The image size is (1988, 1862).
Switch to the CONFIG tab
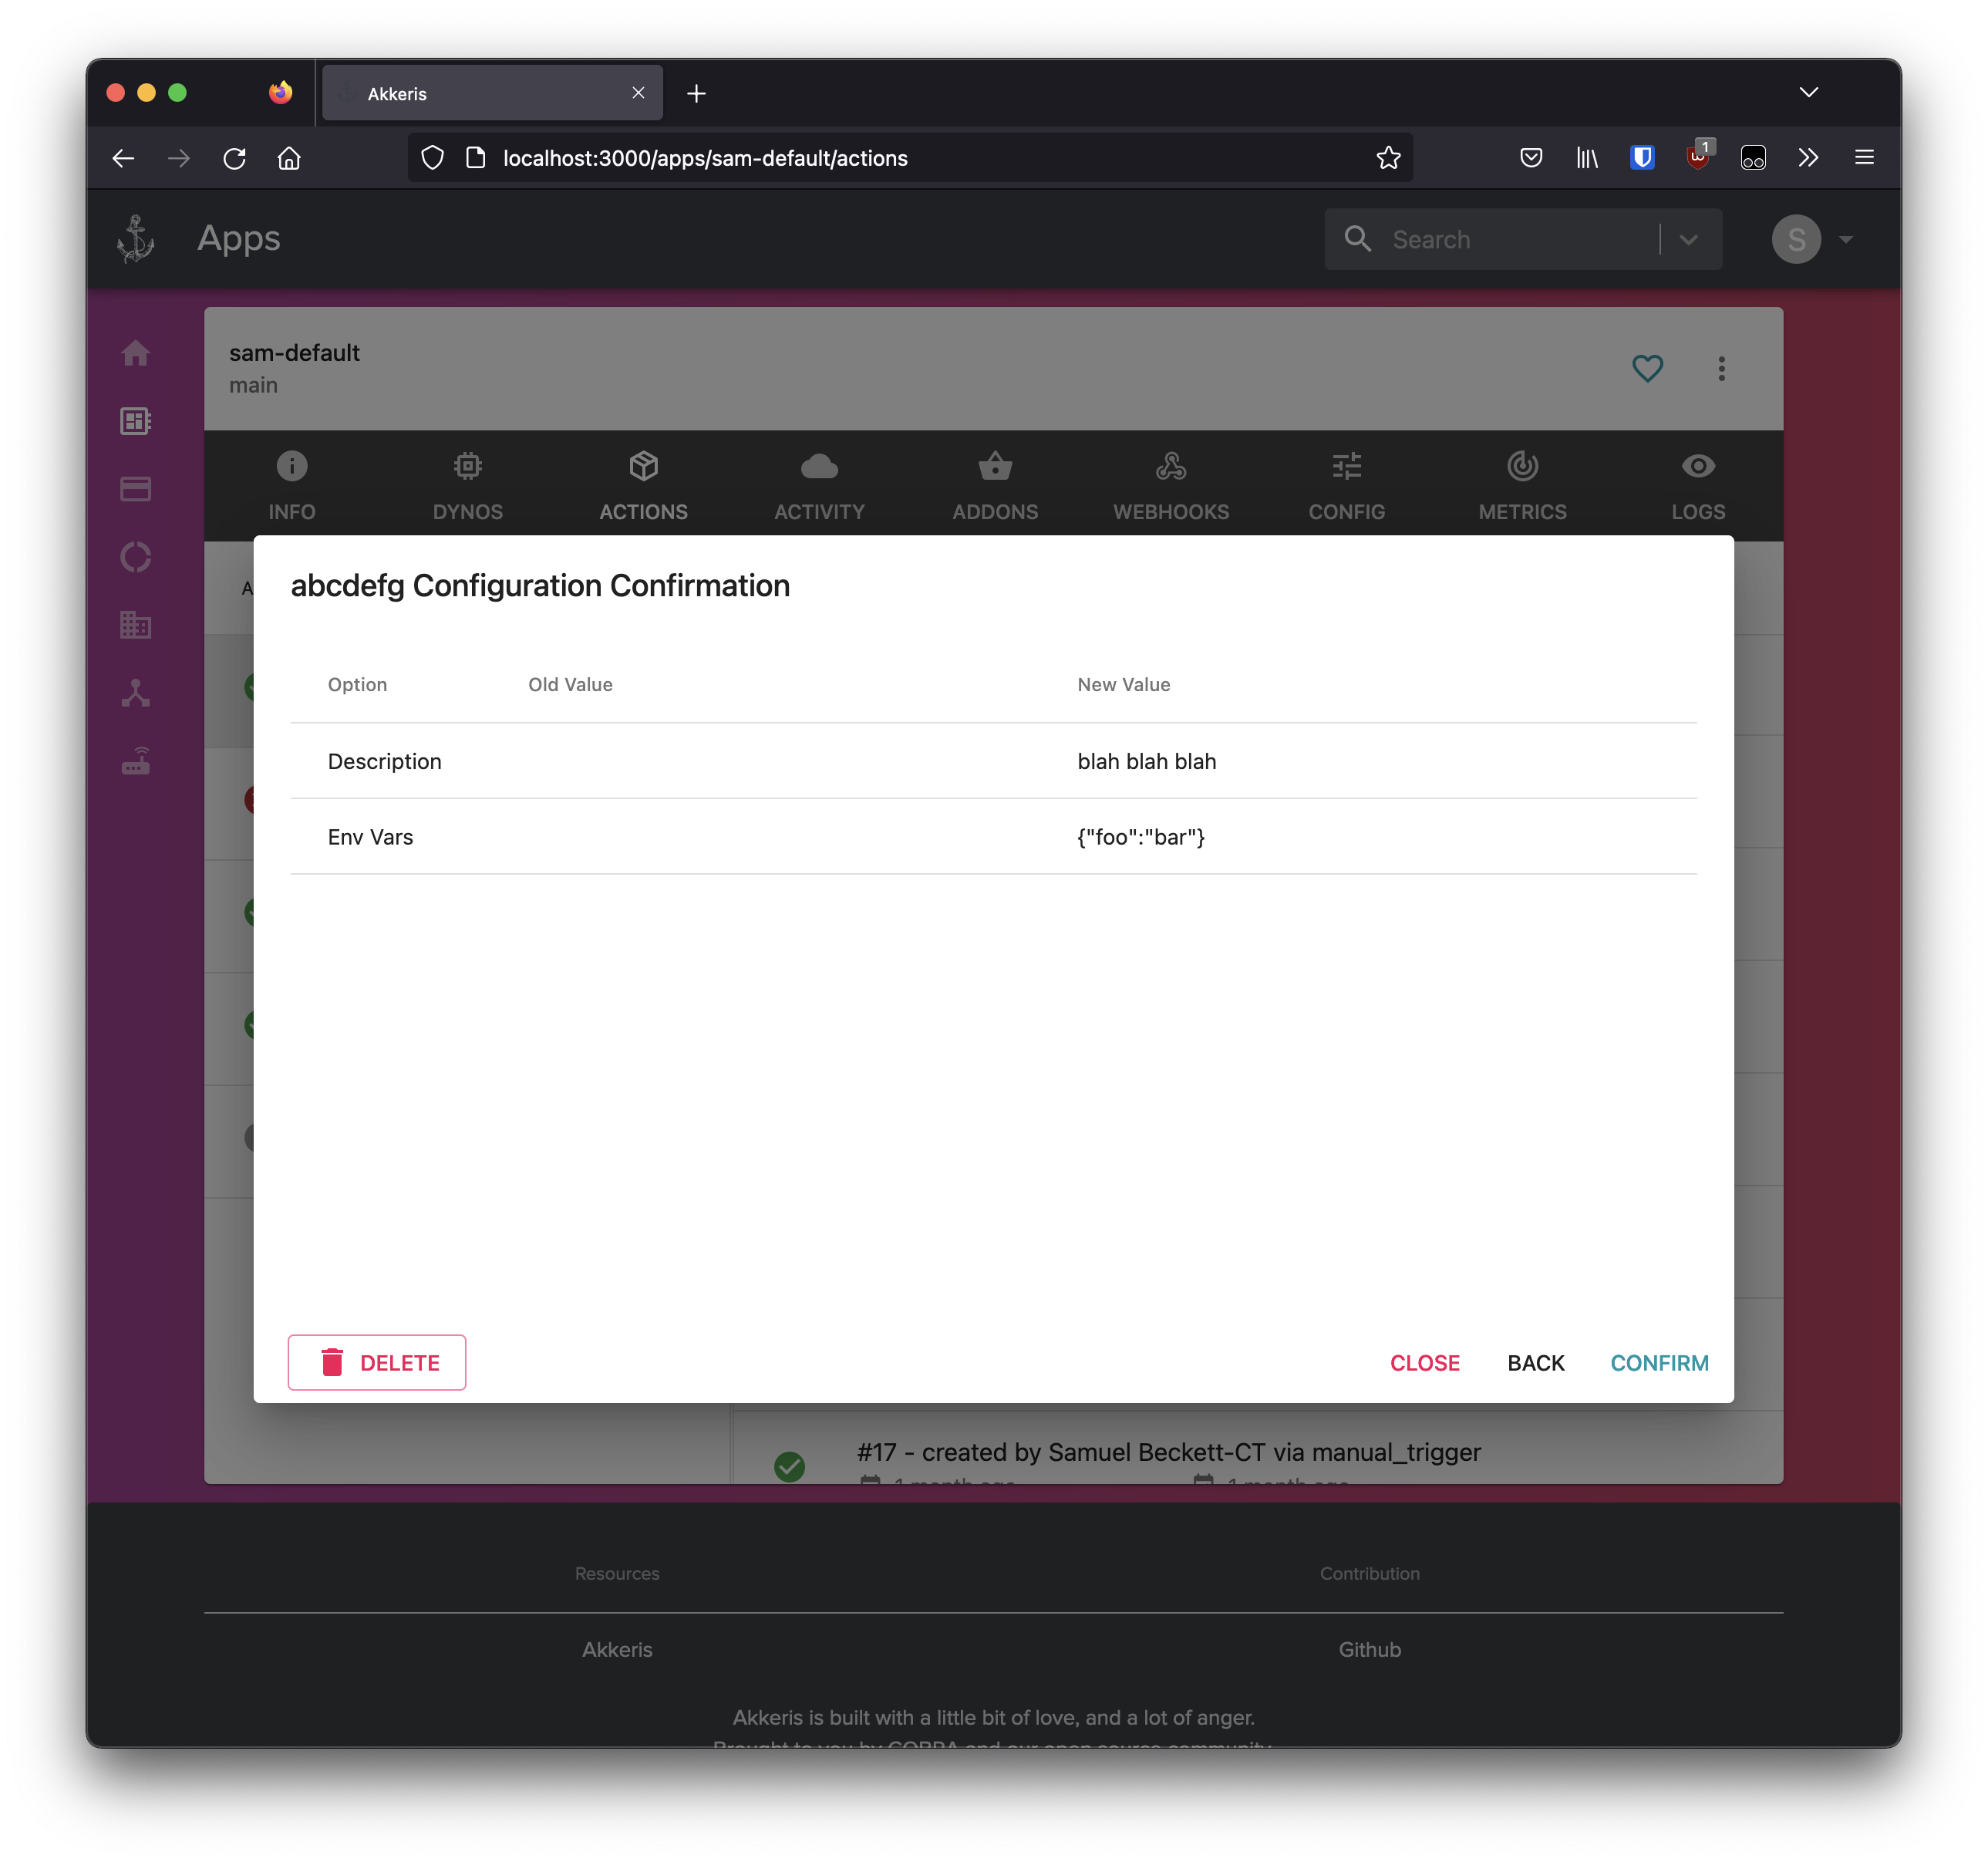point(1346,486)
